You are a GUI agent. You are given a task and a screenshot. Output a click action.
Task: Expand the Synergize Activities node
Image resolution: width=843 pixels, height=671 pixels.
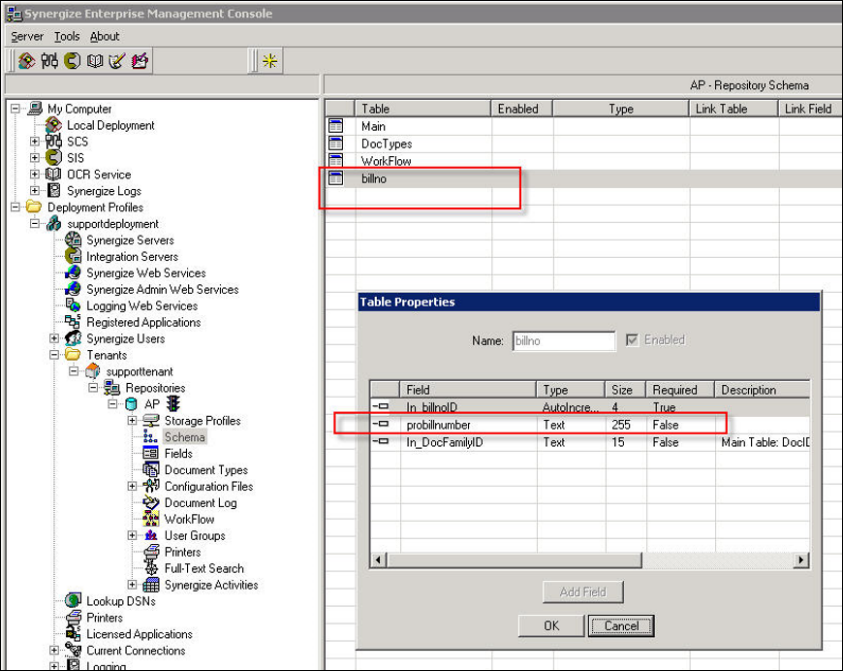tap(132, 584)
